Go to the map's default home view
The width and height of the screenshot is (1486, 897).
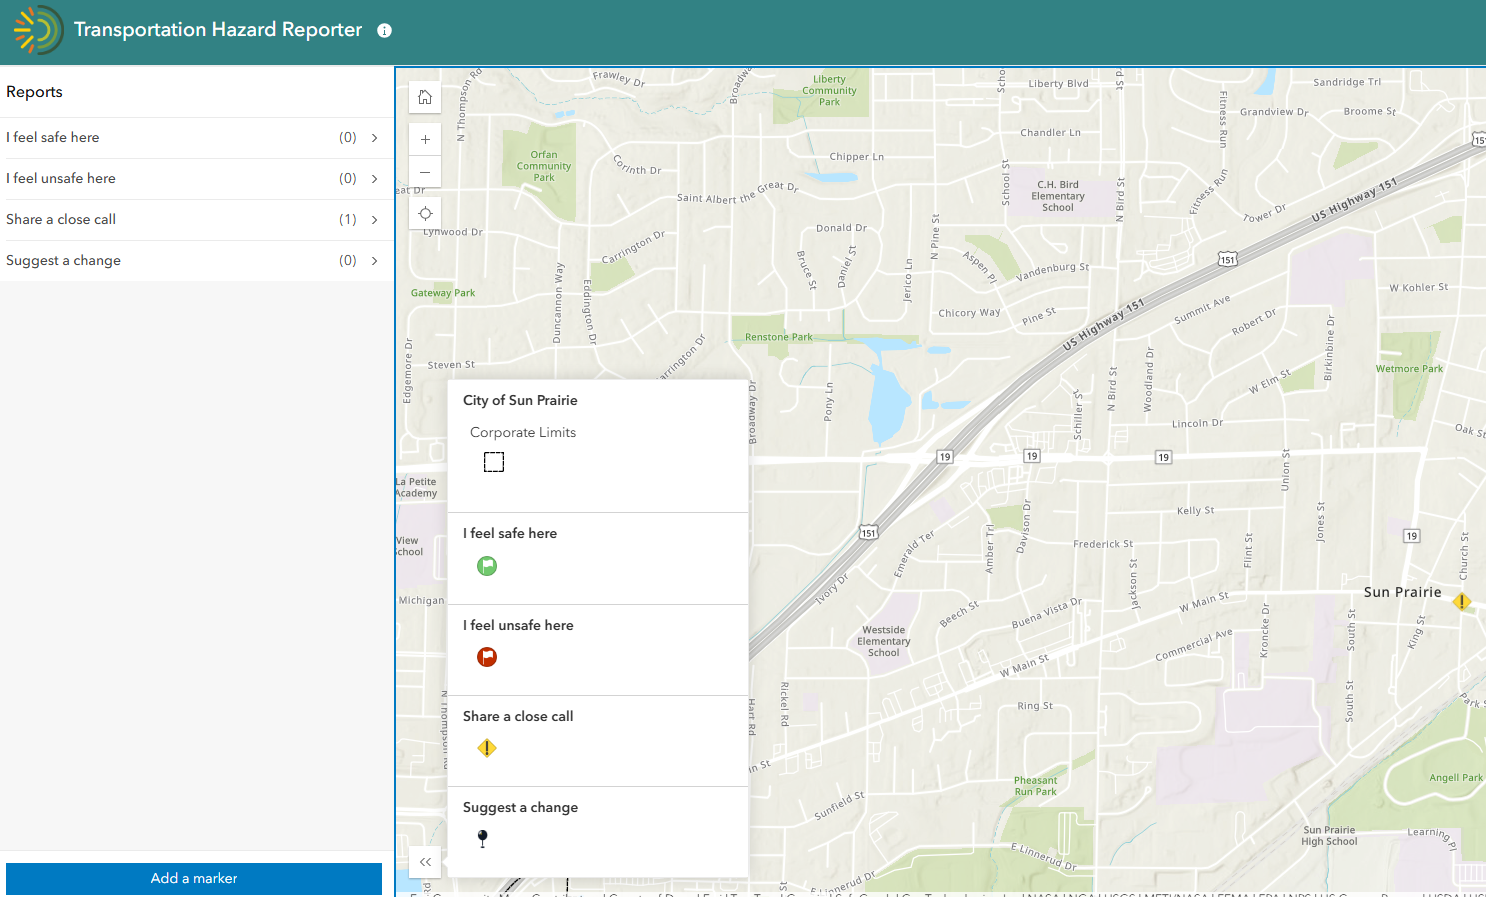coord(425,97)
